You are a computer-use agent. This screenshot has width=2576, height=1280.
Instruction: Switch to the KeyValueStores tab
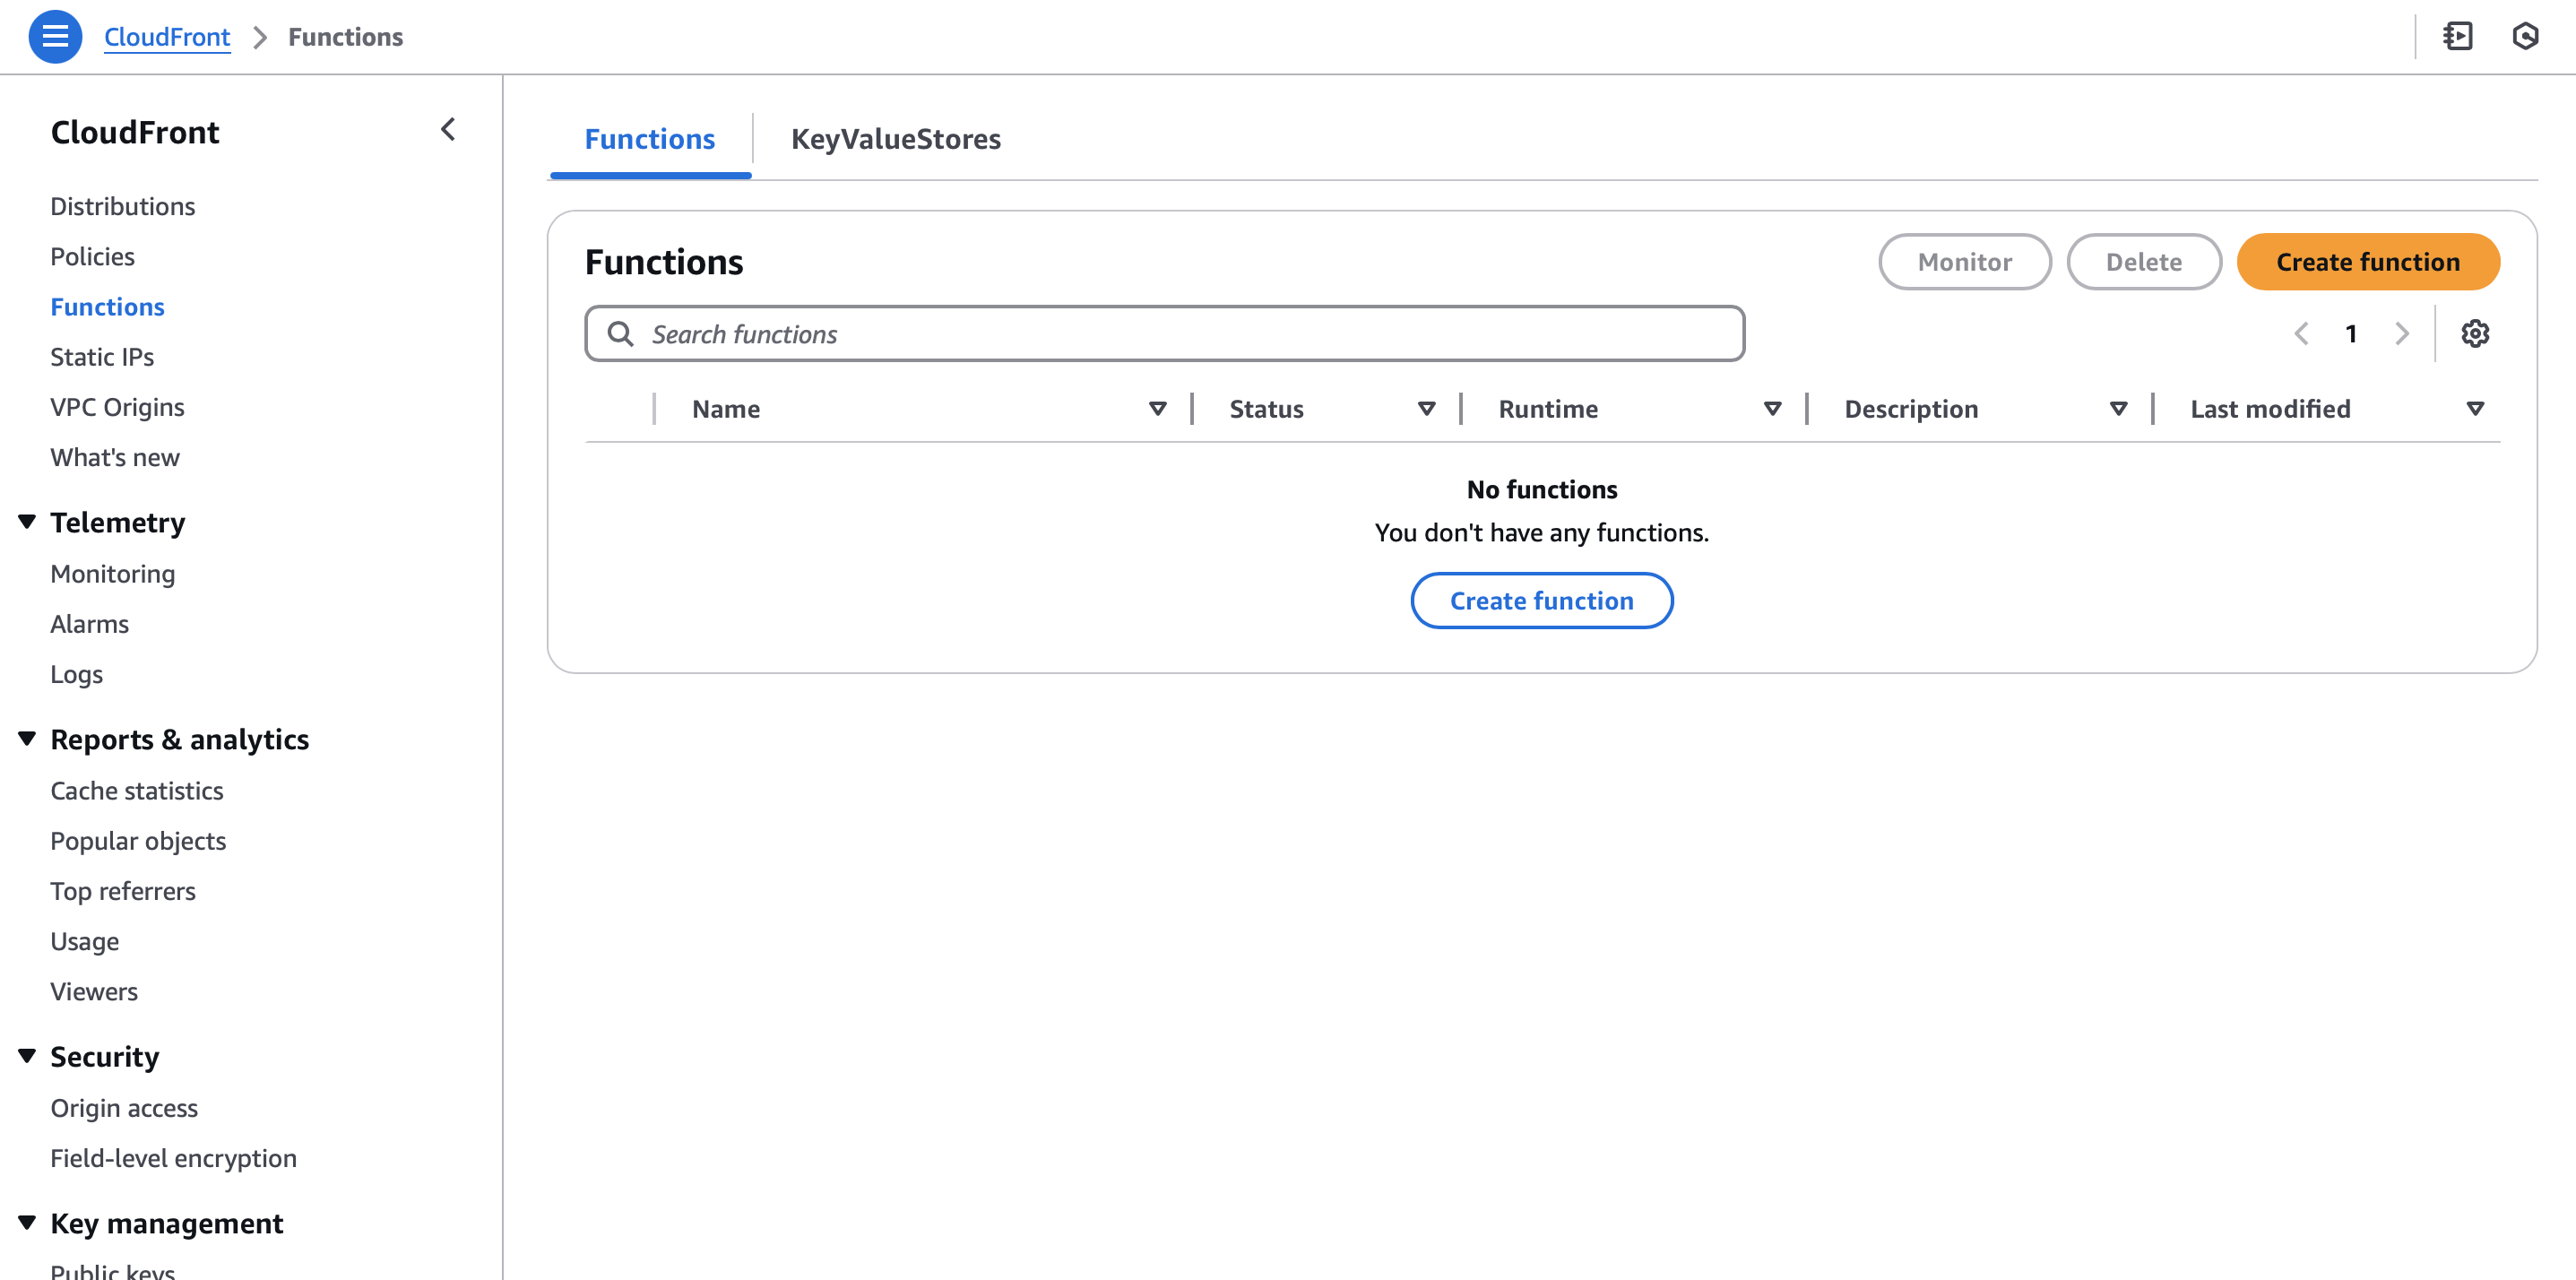pyautogui.click(x=896, y=139)
